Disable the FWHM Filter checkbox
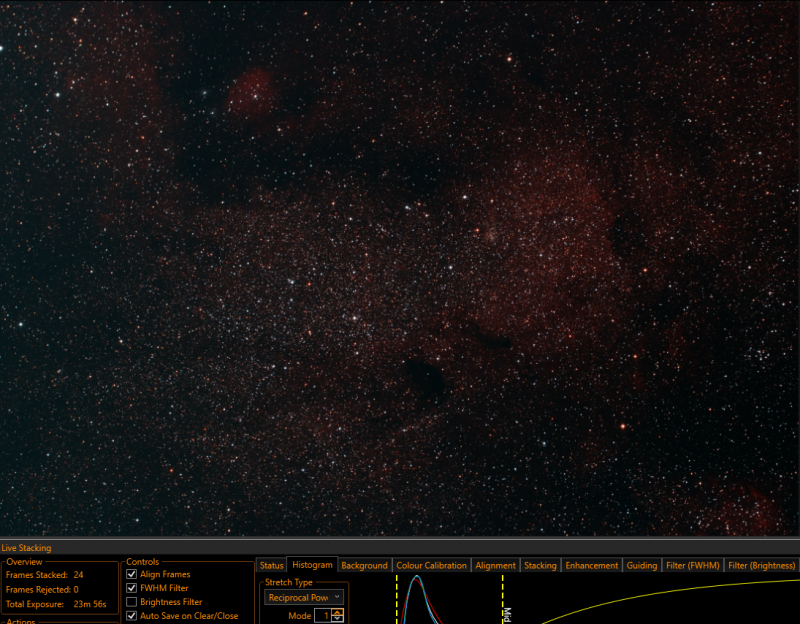This screenshot has height=624, width=800. click(x=132, y=588)
